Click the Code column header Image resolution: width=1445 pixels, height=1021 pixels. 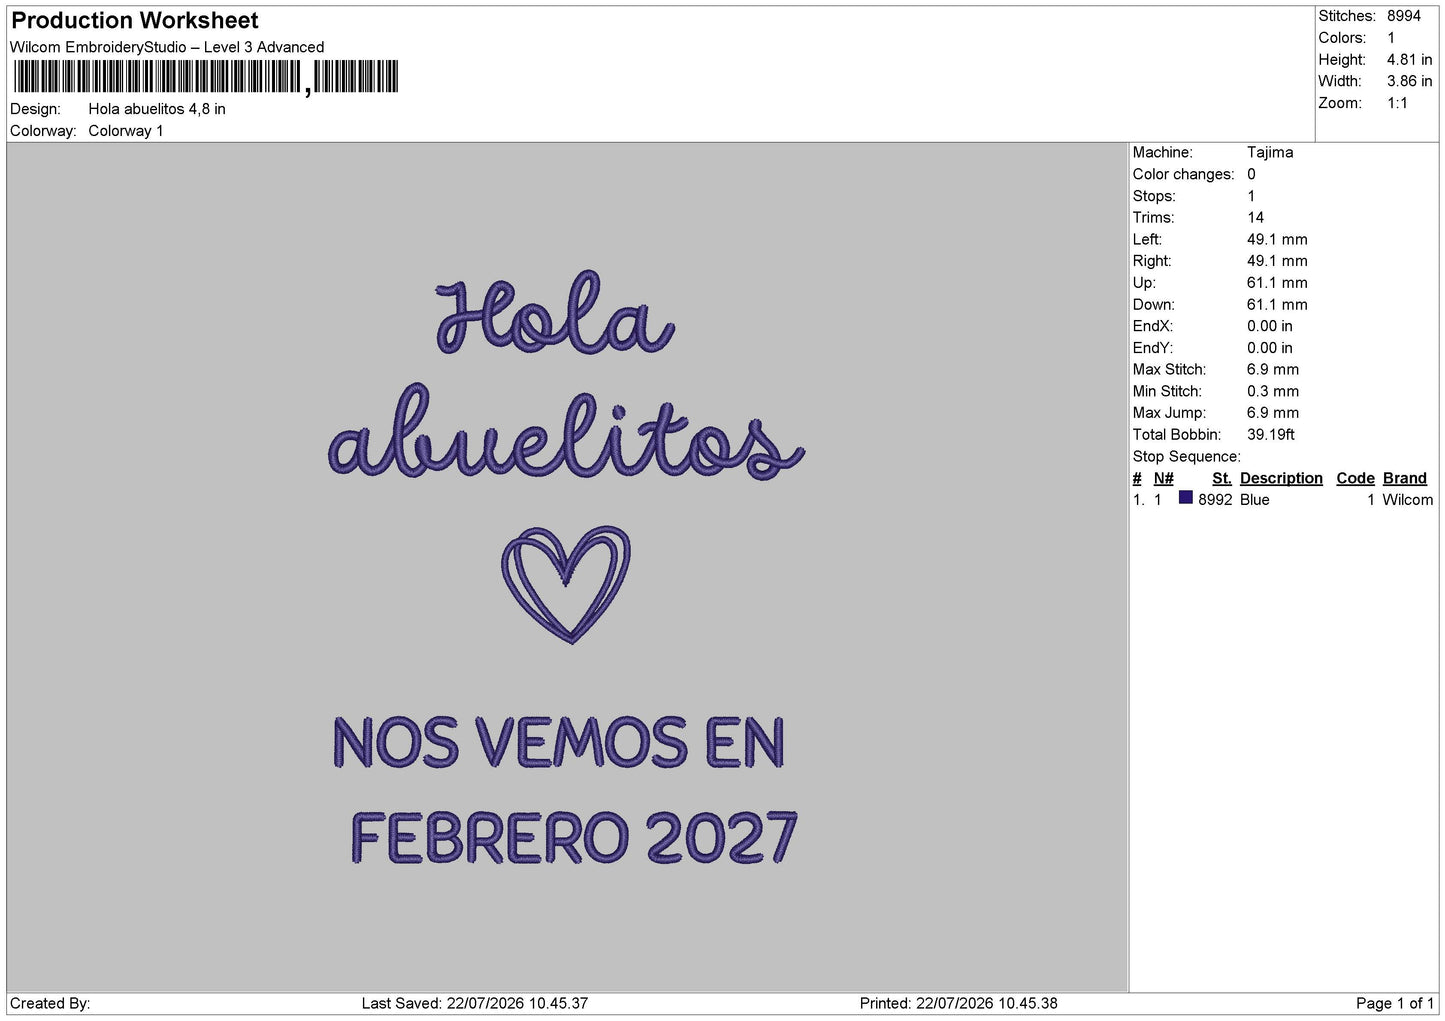[x=1356, y=478]
